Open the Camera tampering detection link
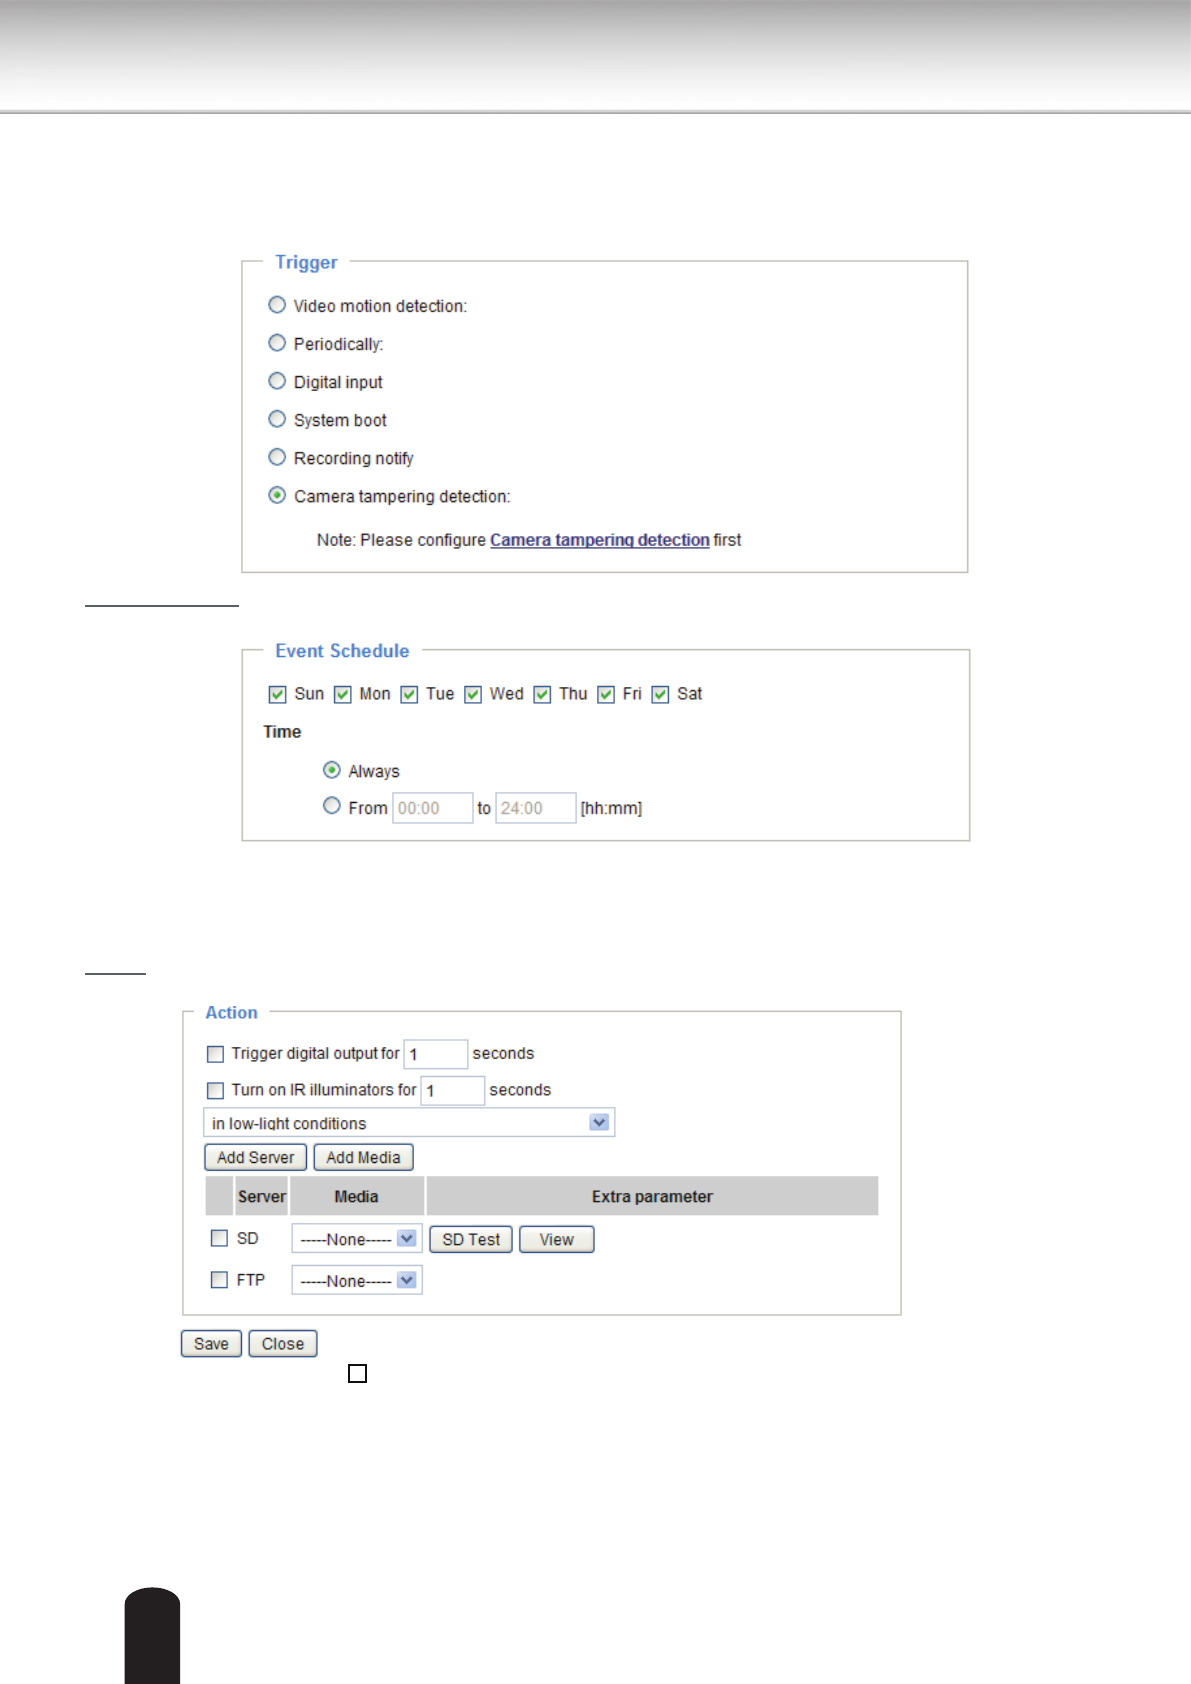Image resolution: width=1191 pixels, height=1684 pixels. (x=599, y=540)
